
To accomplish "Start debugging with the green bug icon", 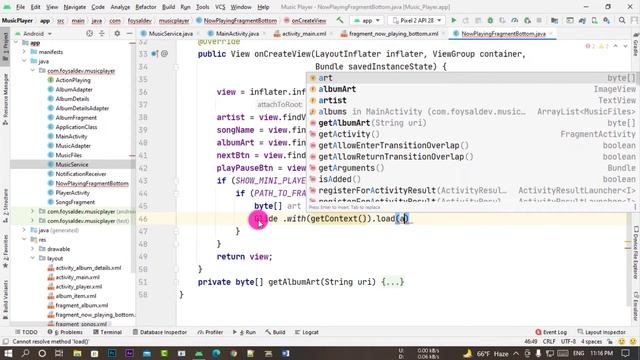I will pos(490,20).
